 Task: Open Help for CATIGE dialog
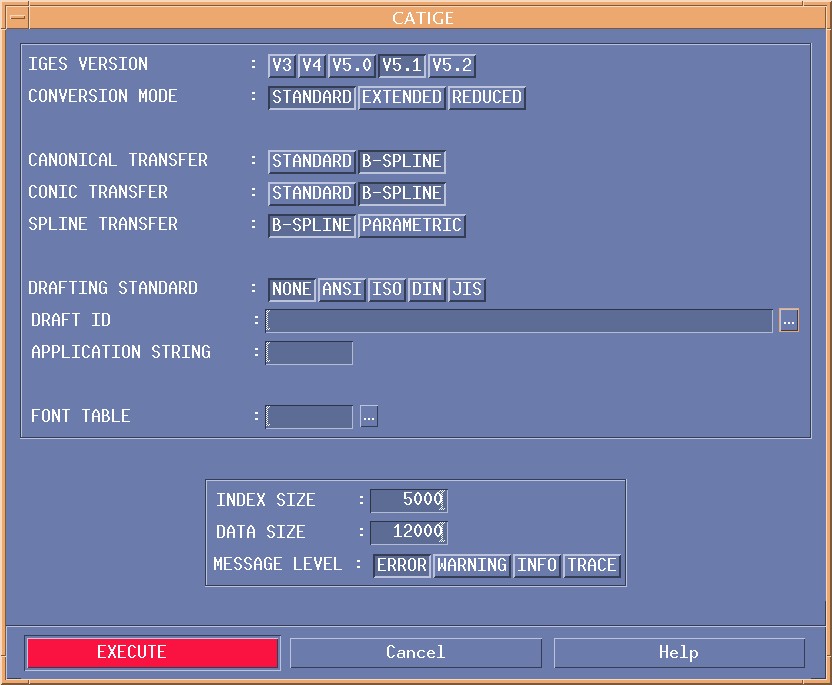pyautogui.click(x=679, y=653)
